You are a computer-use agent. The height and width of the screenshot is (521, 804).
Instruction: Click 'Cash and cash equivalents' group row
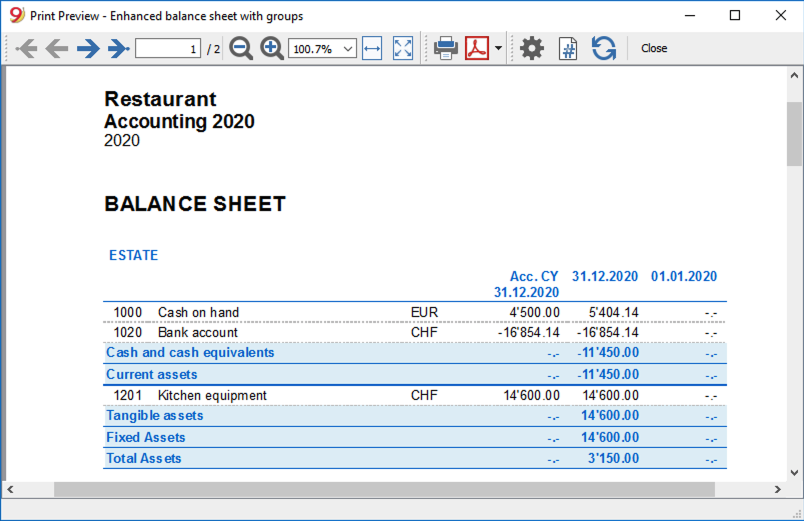pyautogui.click(x=415, y=353)
